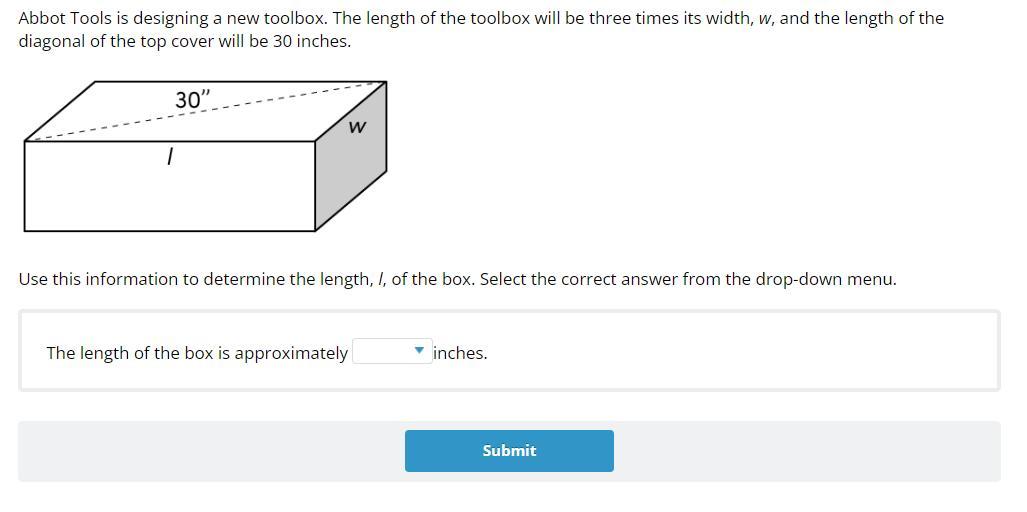
Task: Click the blue drop-down arrow triangle
Action: tap(420, 352)
